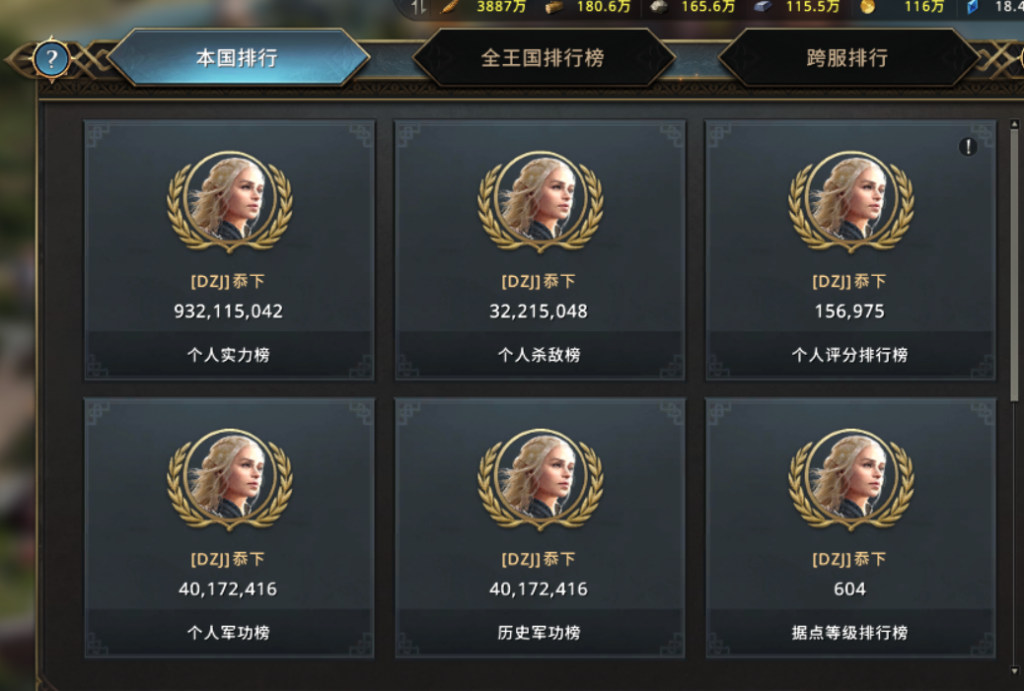Click the blue crystal resource icon
The height and width of the screenshot is (691, 1024).
(972, 7)
